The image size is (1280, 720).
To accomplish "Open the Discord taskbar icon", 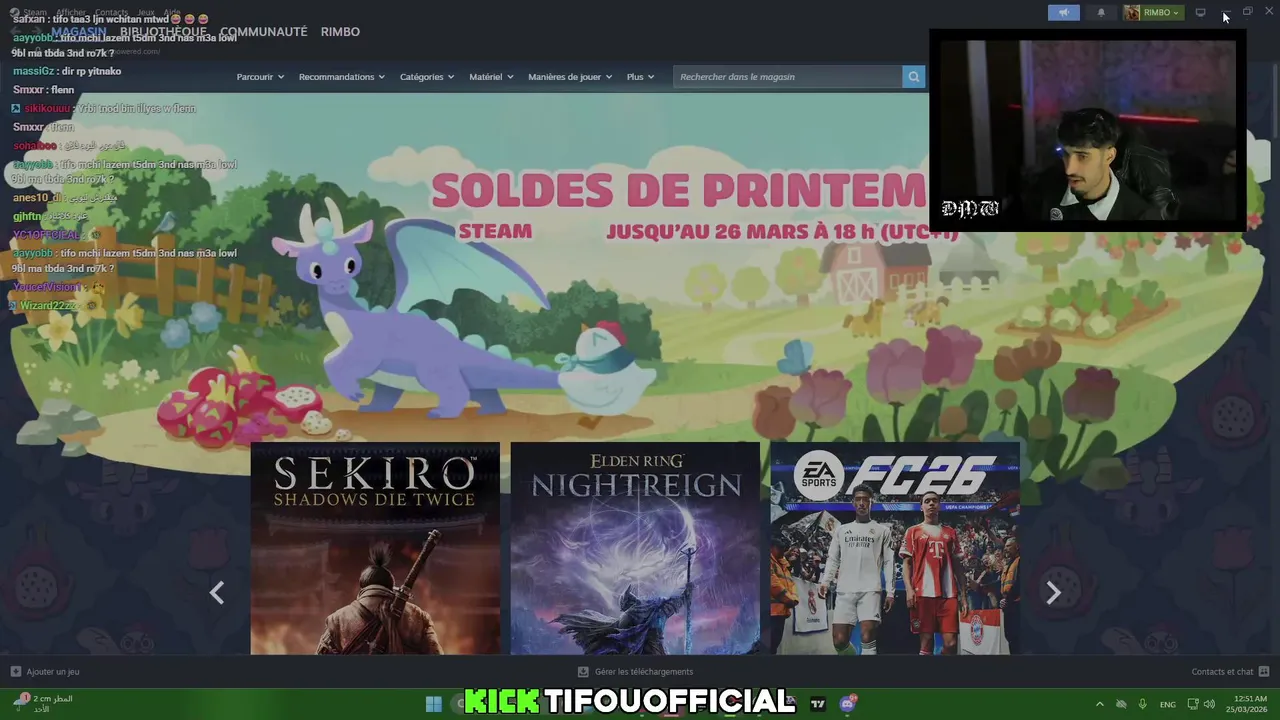I will pyautogui.click(x=848, y=704).
